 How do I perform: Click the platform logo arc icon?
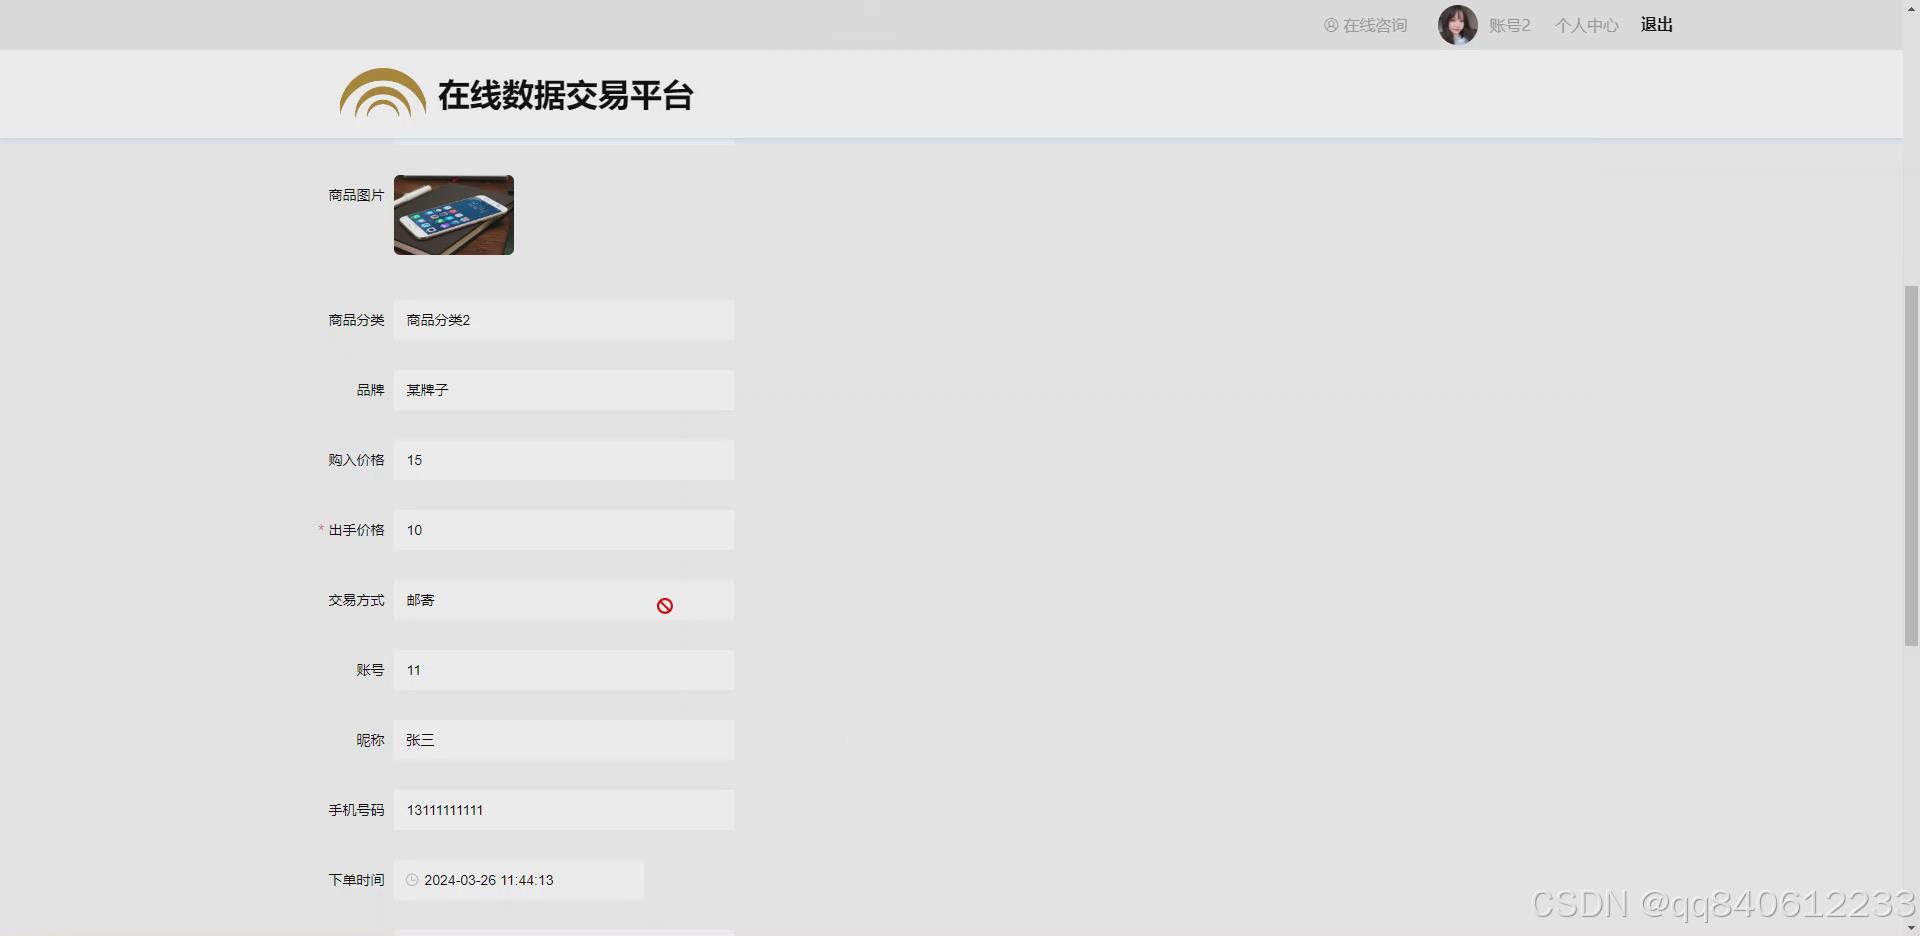pyautogui.click(x=382, y=92)
